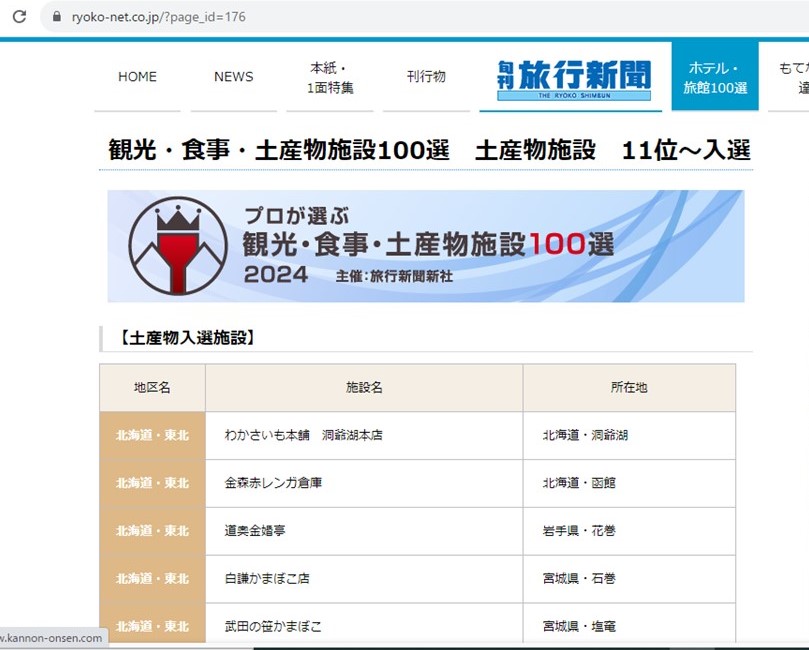
Task: Open the 刊行物 menu item
Action: [426, 77]
